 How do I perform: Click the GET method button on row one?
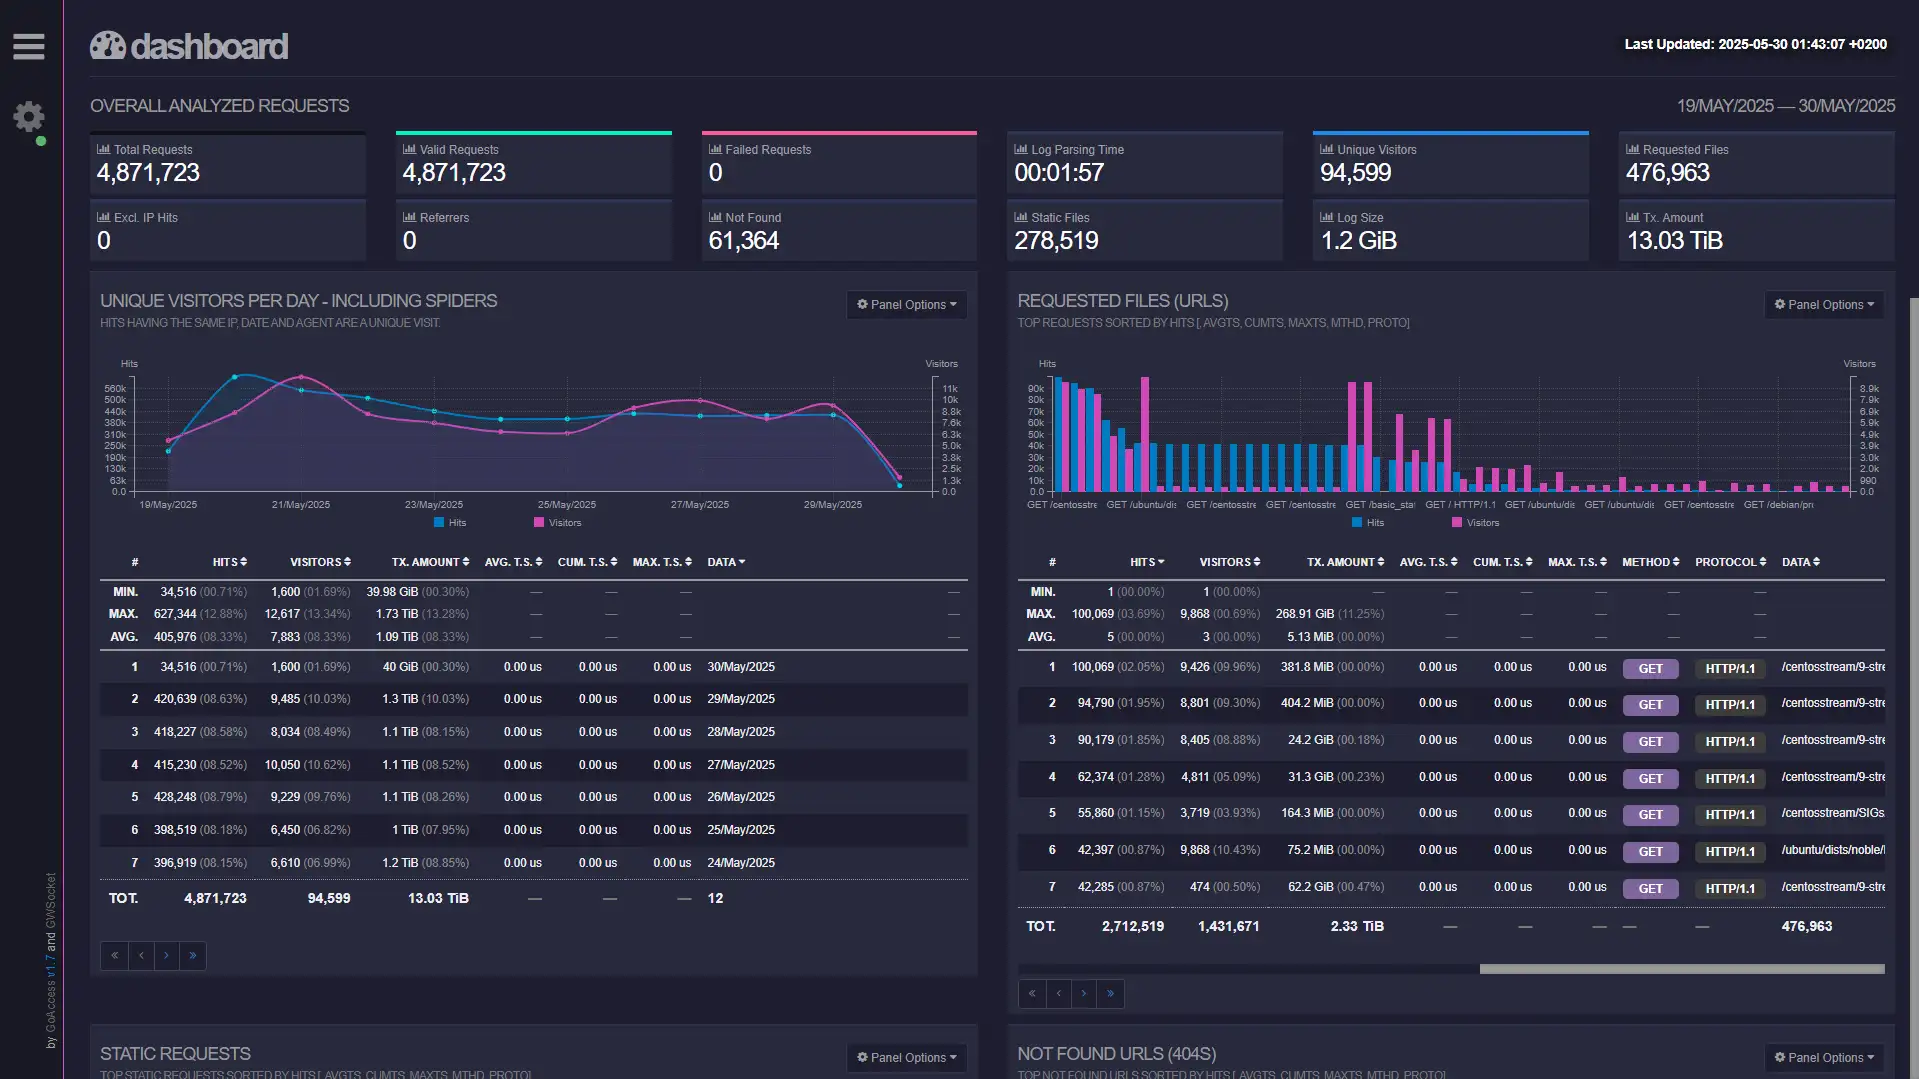point(1650,668)
